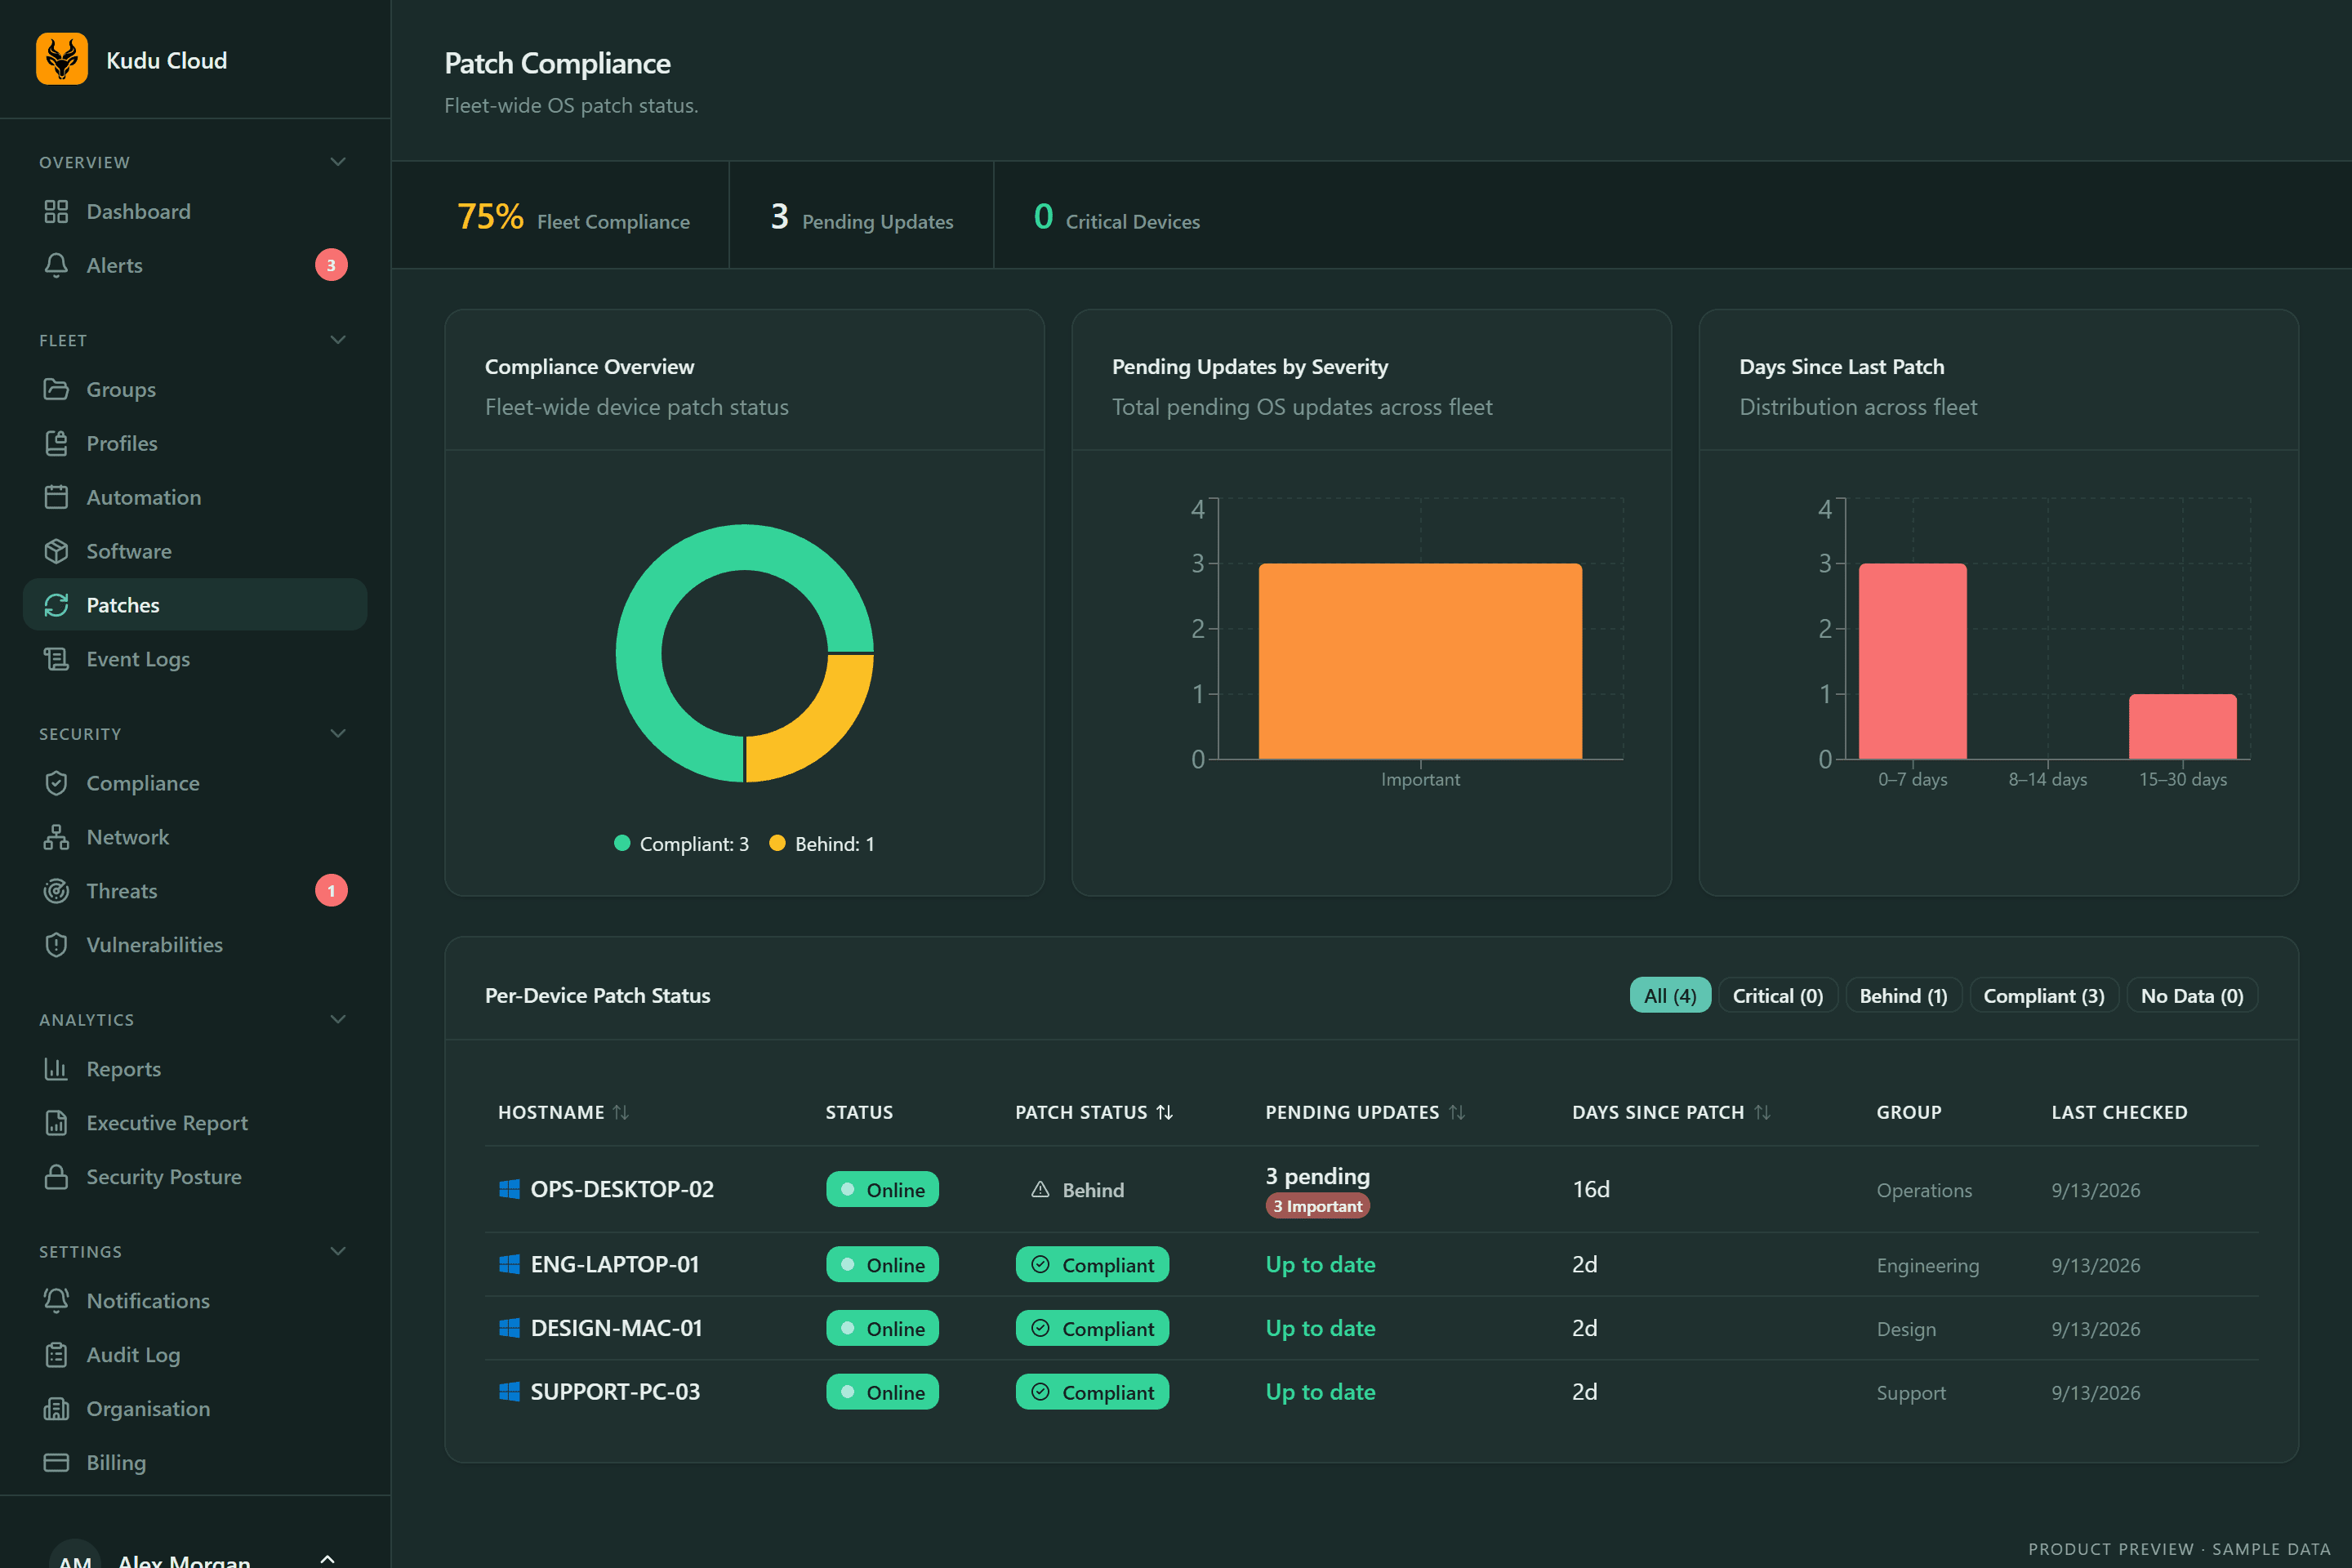Click the Profiles clipboard icon
2352x1568 pixels.
tap(56, 443)
